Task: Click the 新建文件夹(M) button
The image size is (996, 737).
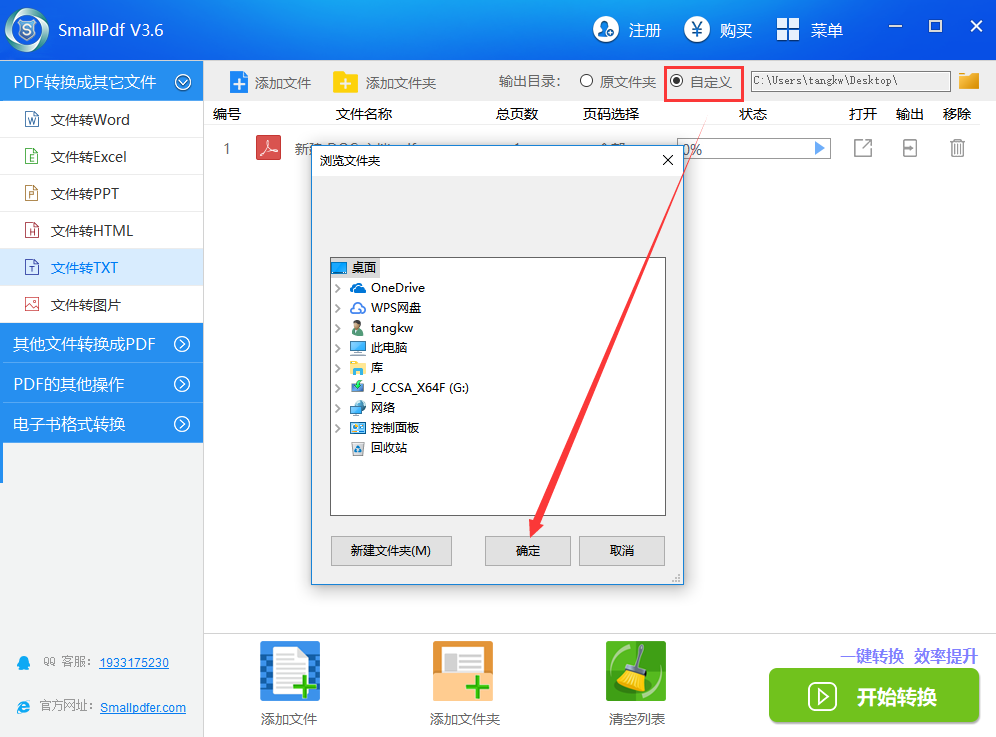Action: (x=391, y=550)
